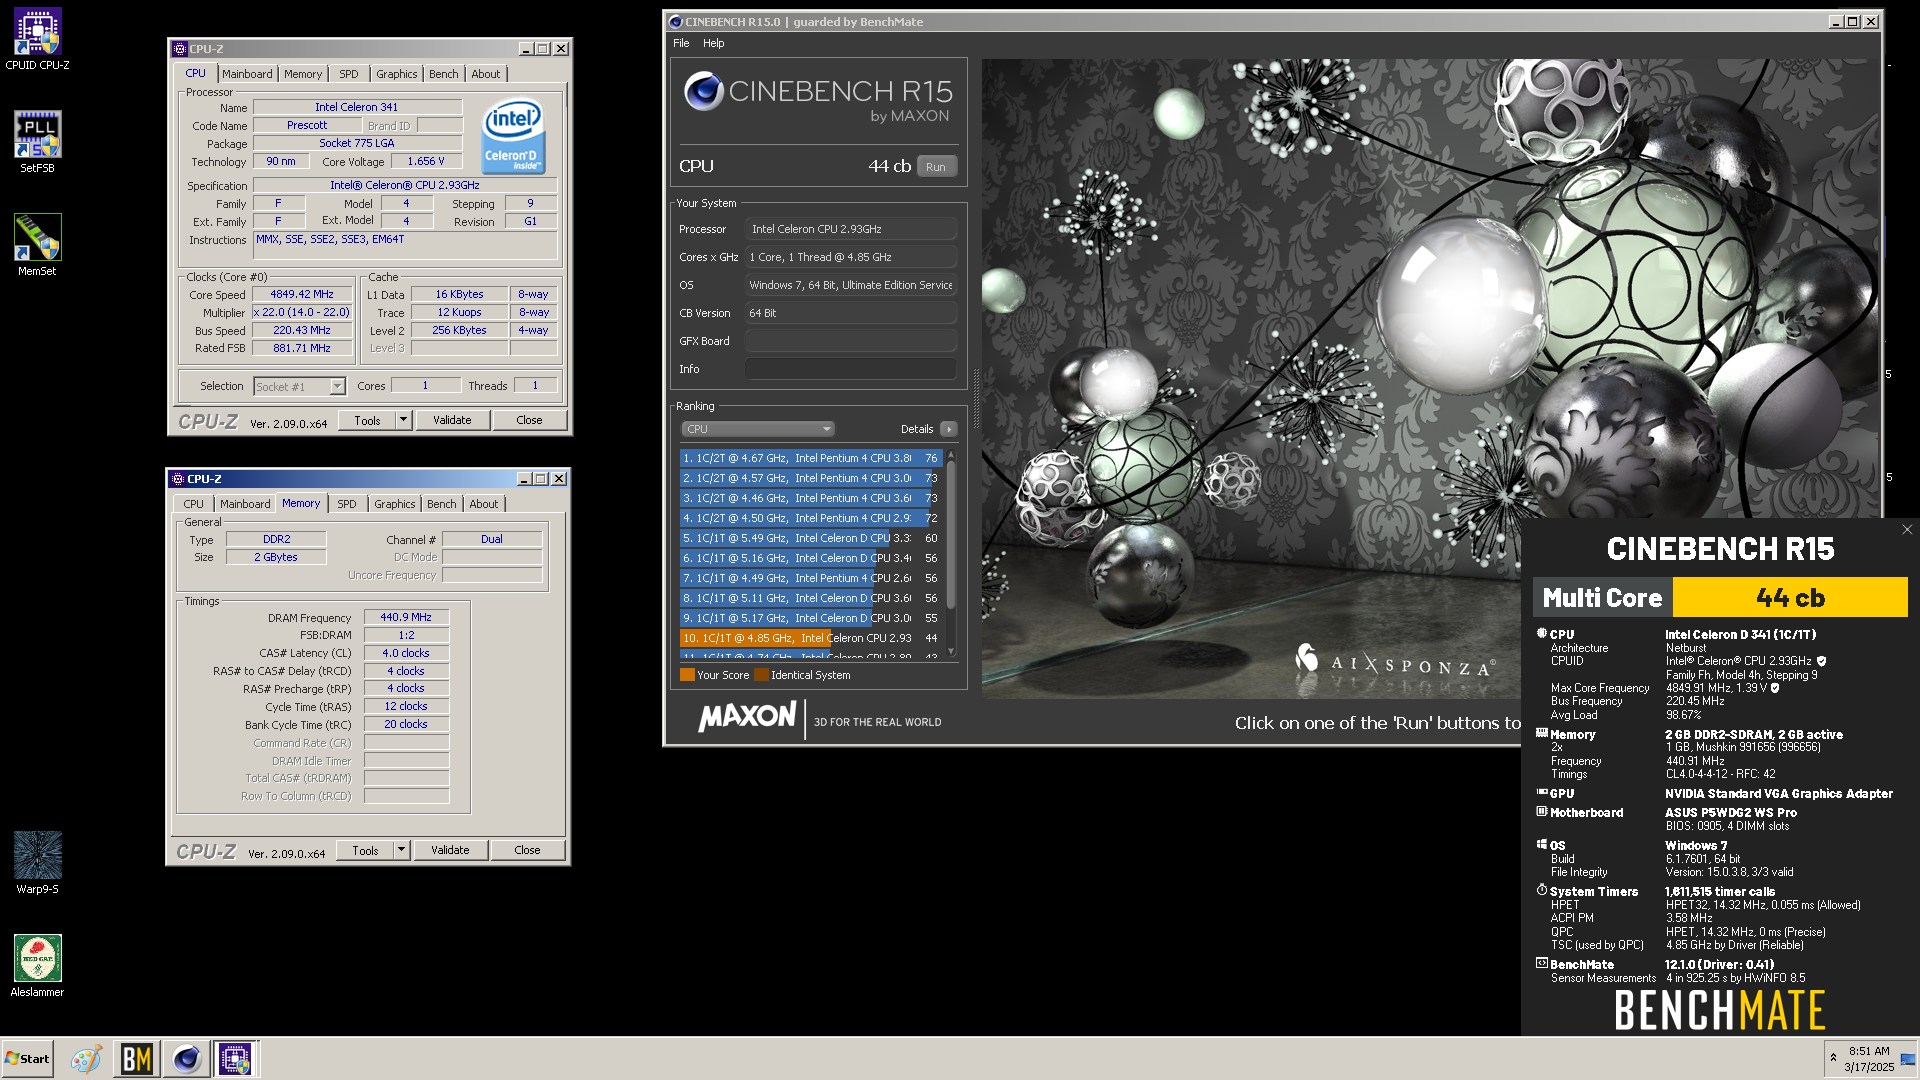Click the BenchMate System Timers icon
Image resolution: width=1920 pixels, height=1080 pixels.
(x=1541, y=890)
